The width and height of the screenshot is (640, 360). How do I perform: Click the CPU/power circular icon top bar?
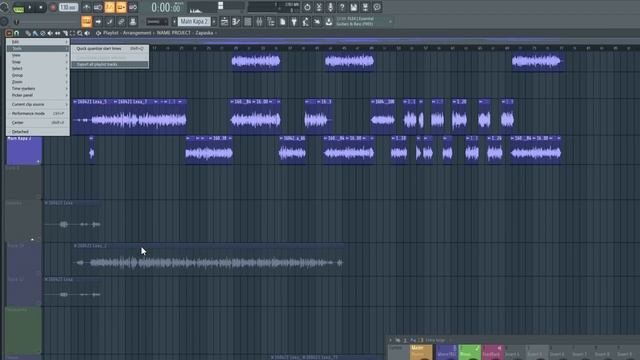(307, 7)
